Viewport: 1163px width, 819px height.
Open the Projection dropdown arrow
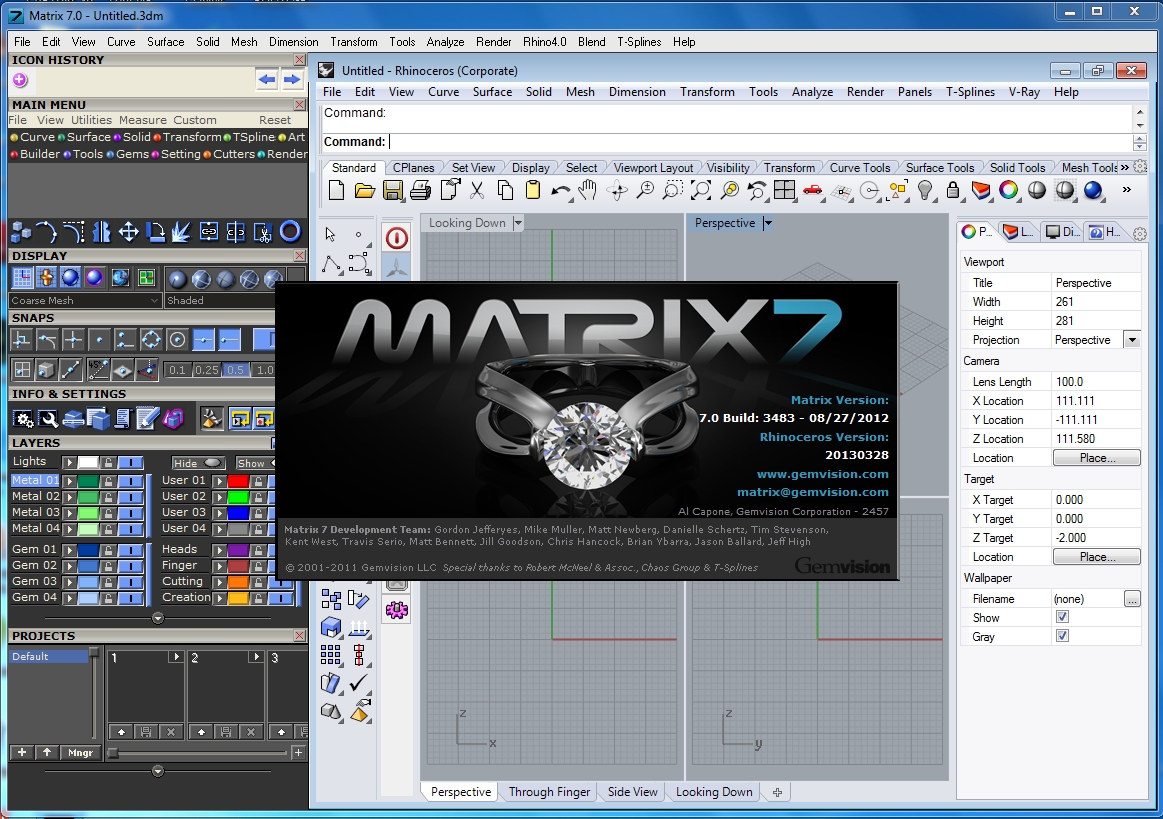pos(1132,340)
